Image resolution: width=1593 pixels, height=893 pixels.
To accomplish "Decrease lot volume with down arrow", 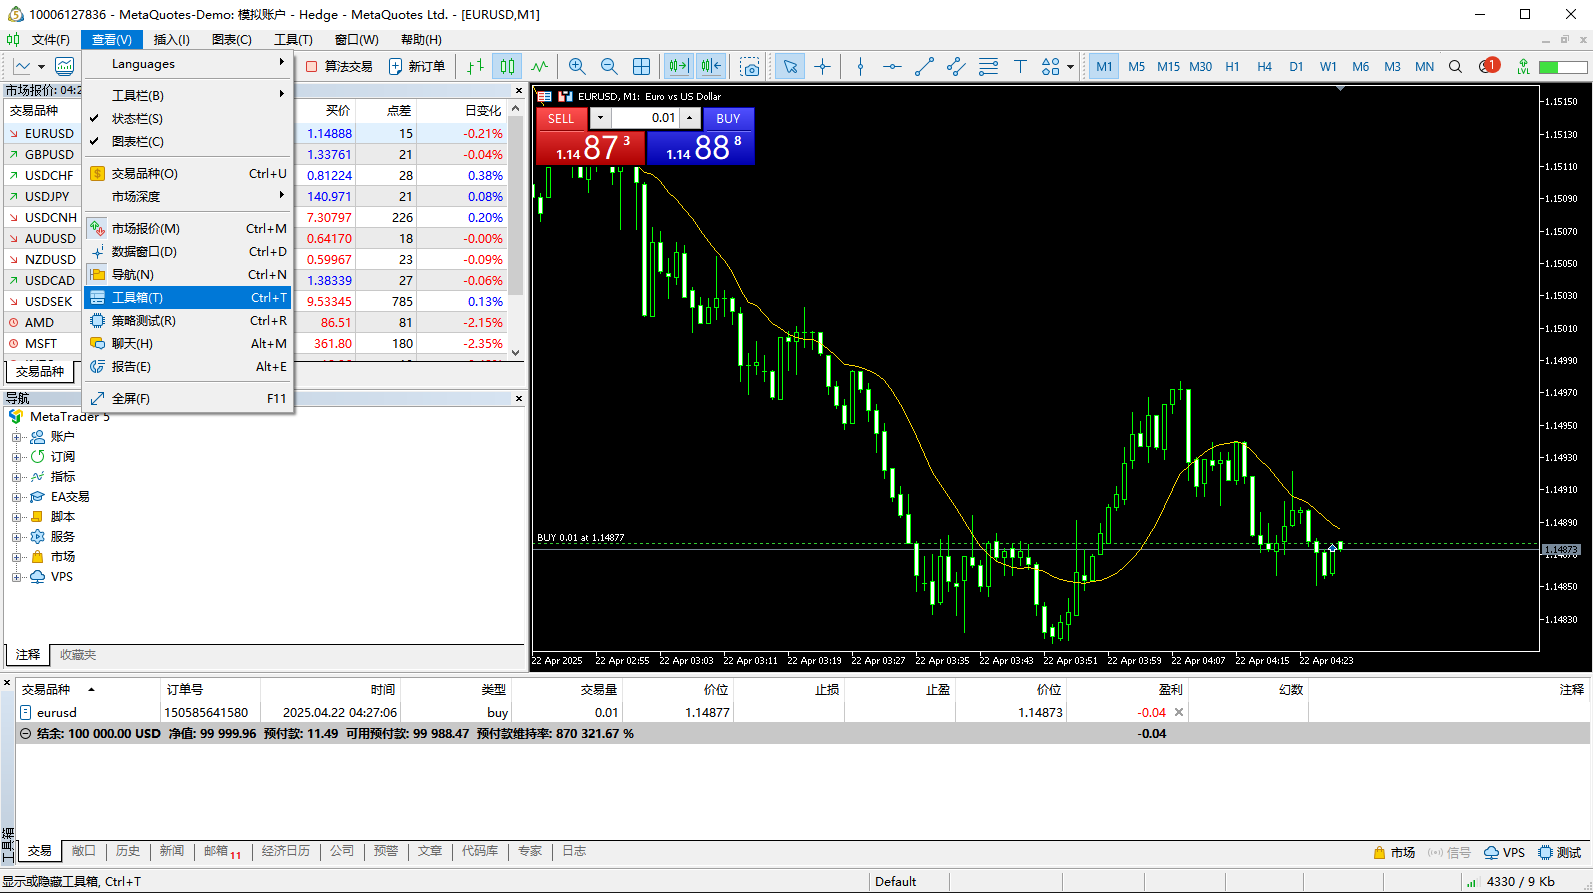I will (x=600, y=118).
